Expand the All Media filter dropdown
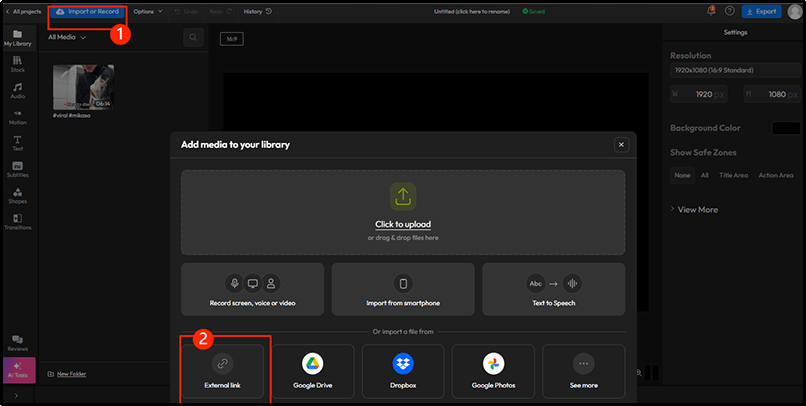Screen dimensions: 806x406 coord(67,38)
